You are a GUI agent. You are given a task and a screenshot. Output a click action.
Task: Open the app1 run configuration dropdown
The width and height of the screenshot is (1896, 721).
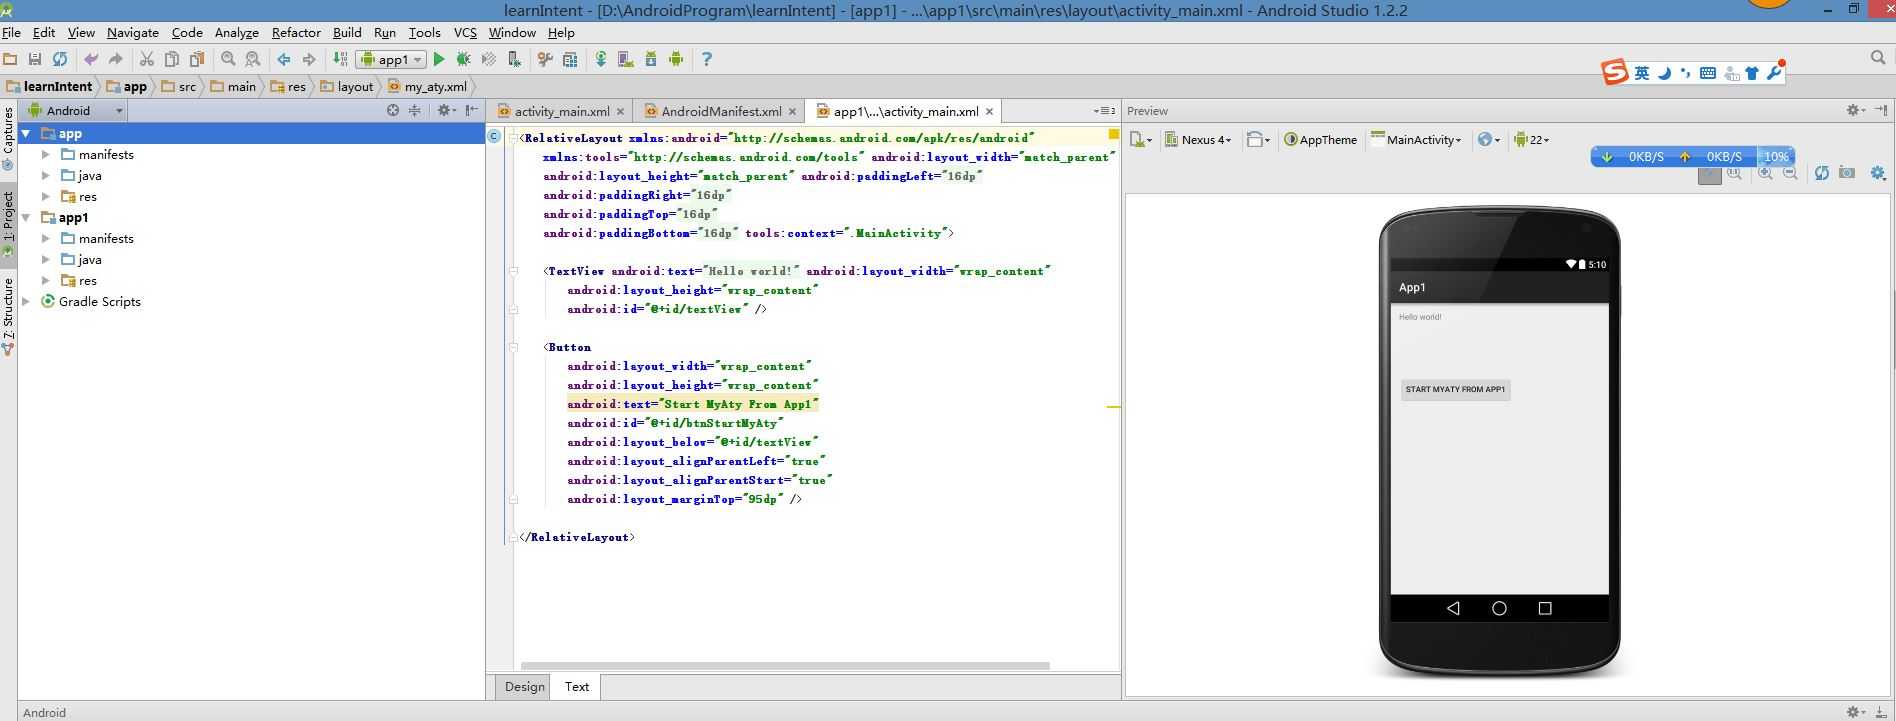tap(392, 60)
